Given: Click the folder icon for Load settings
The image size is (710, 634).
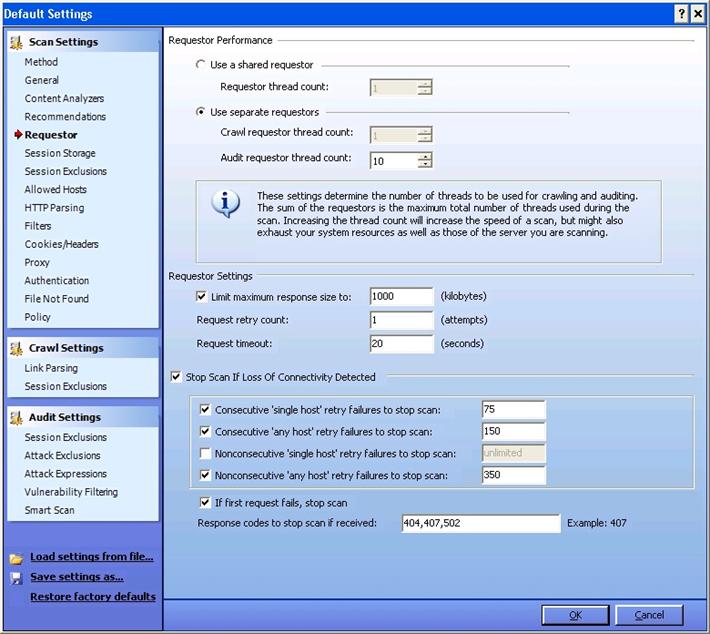Looking at the screenshot, I should tap(16, 557).
